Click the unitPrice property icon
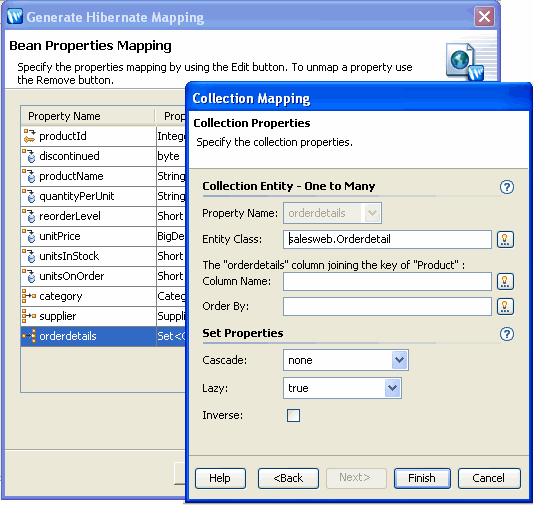 (x=29, y=236)
